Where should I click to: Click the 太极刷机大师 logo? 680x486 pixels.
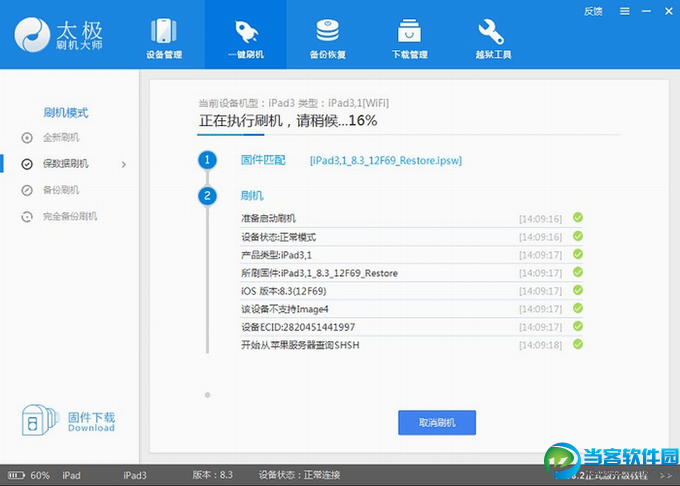[59, 35]
